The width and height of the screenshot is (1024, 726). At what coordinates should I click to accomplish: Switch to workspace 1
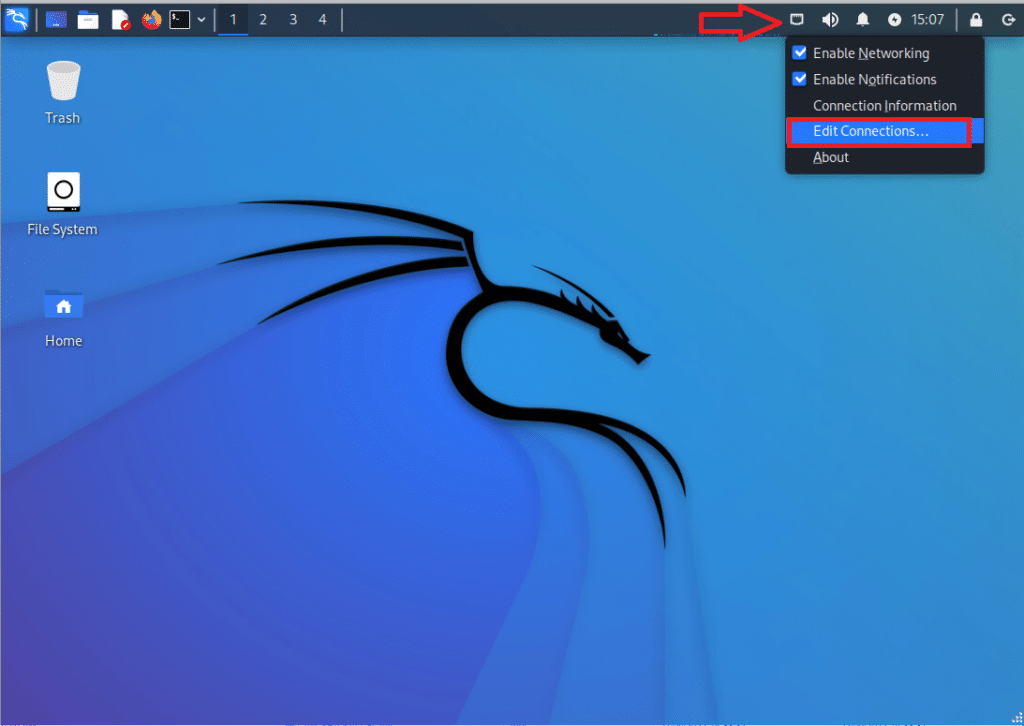232,20
